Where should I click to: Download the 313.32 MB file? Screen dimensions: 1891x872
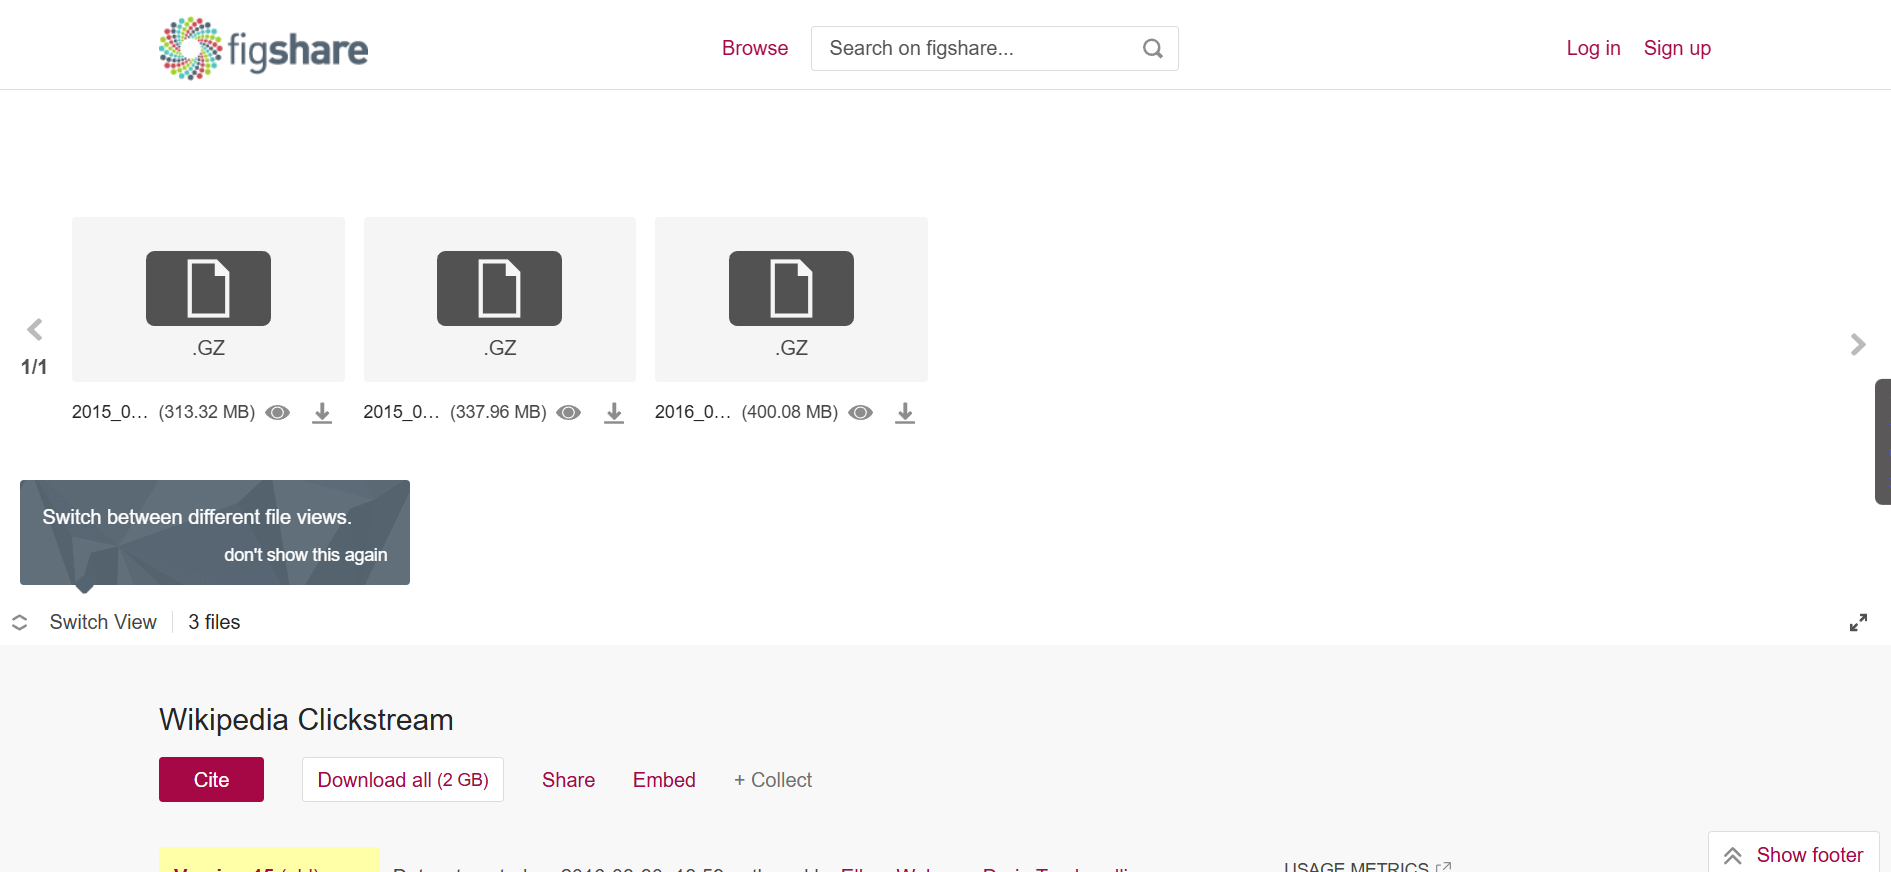322,413
